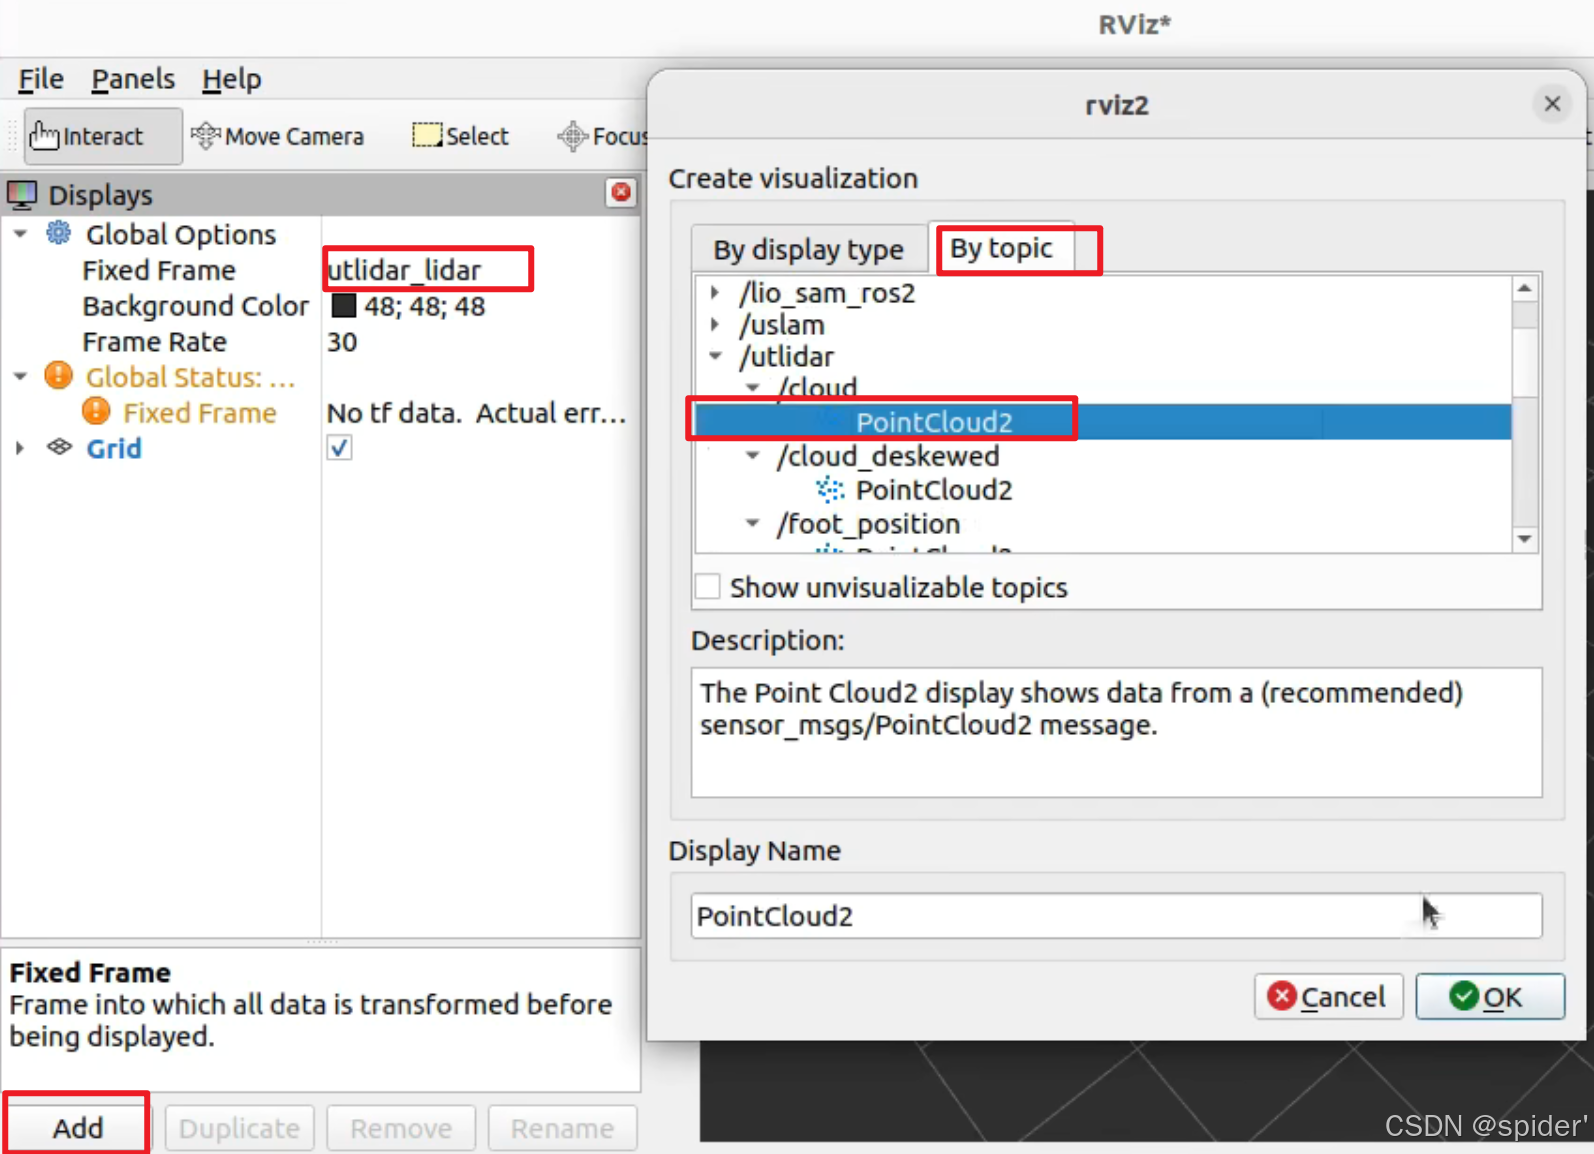
Task: Click the Global Status label
Action: pos(190,377)
